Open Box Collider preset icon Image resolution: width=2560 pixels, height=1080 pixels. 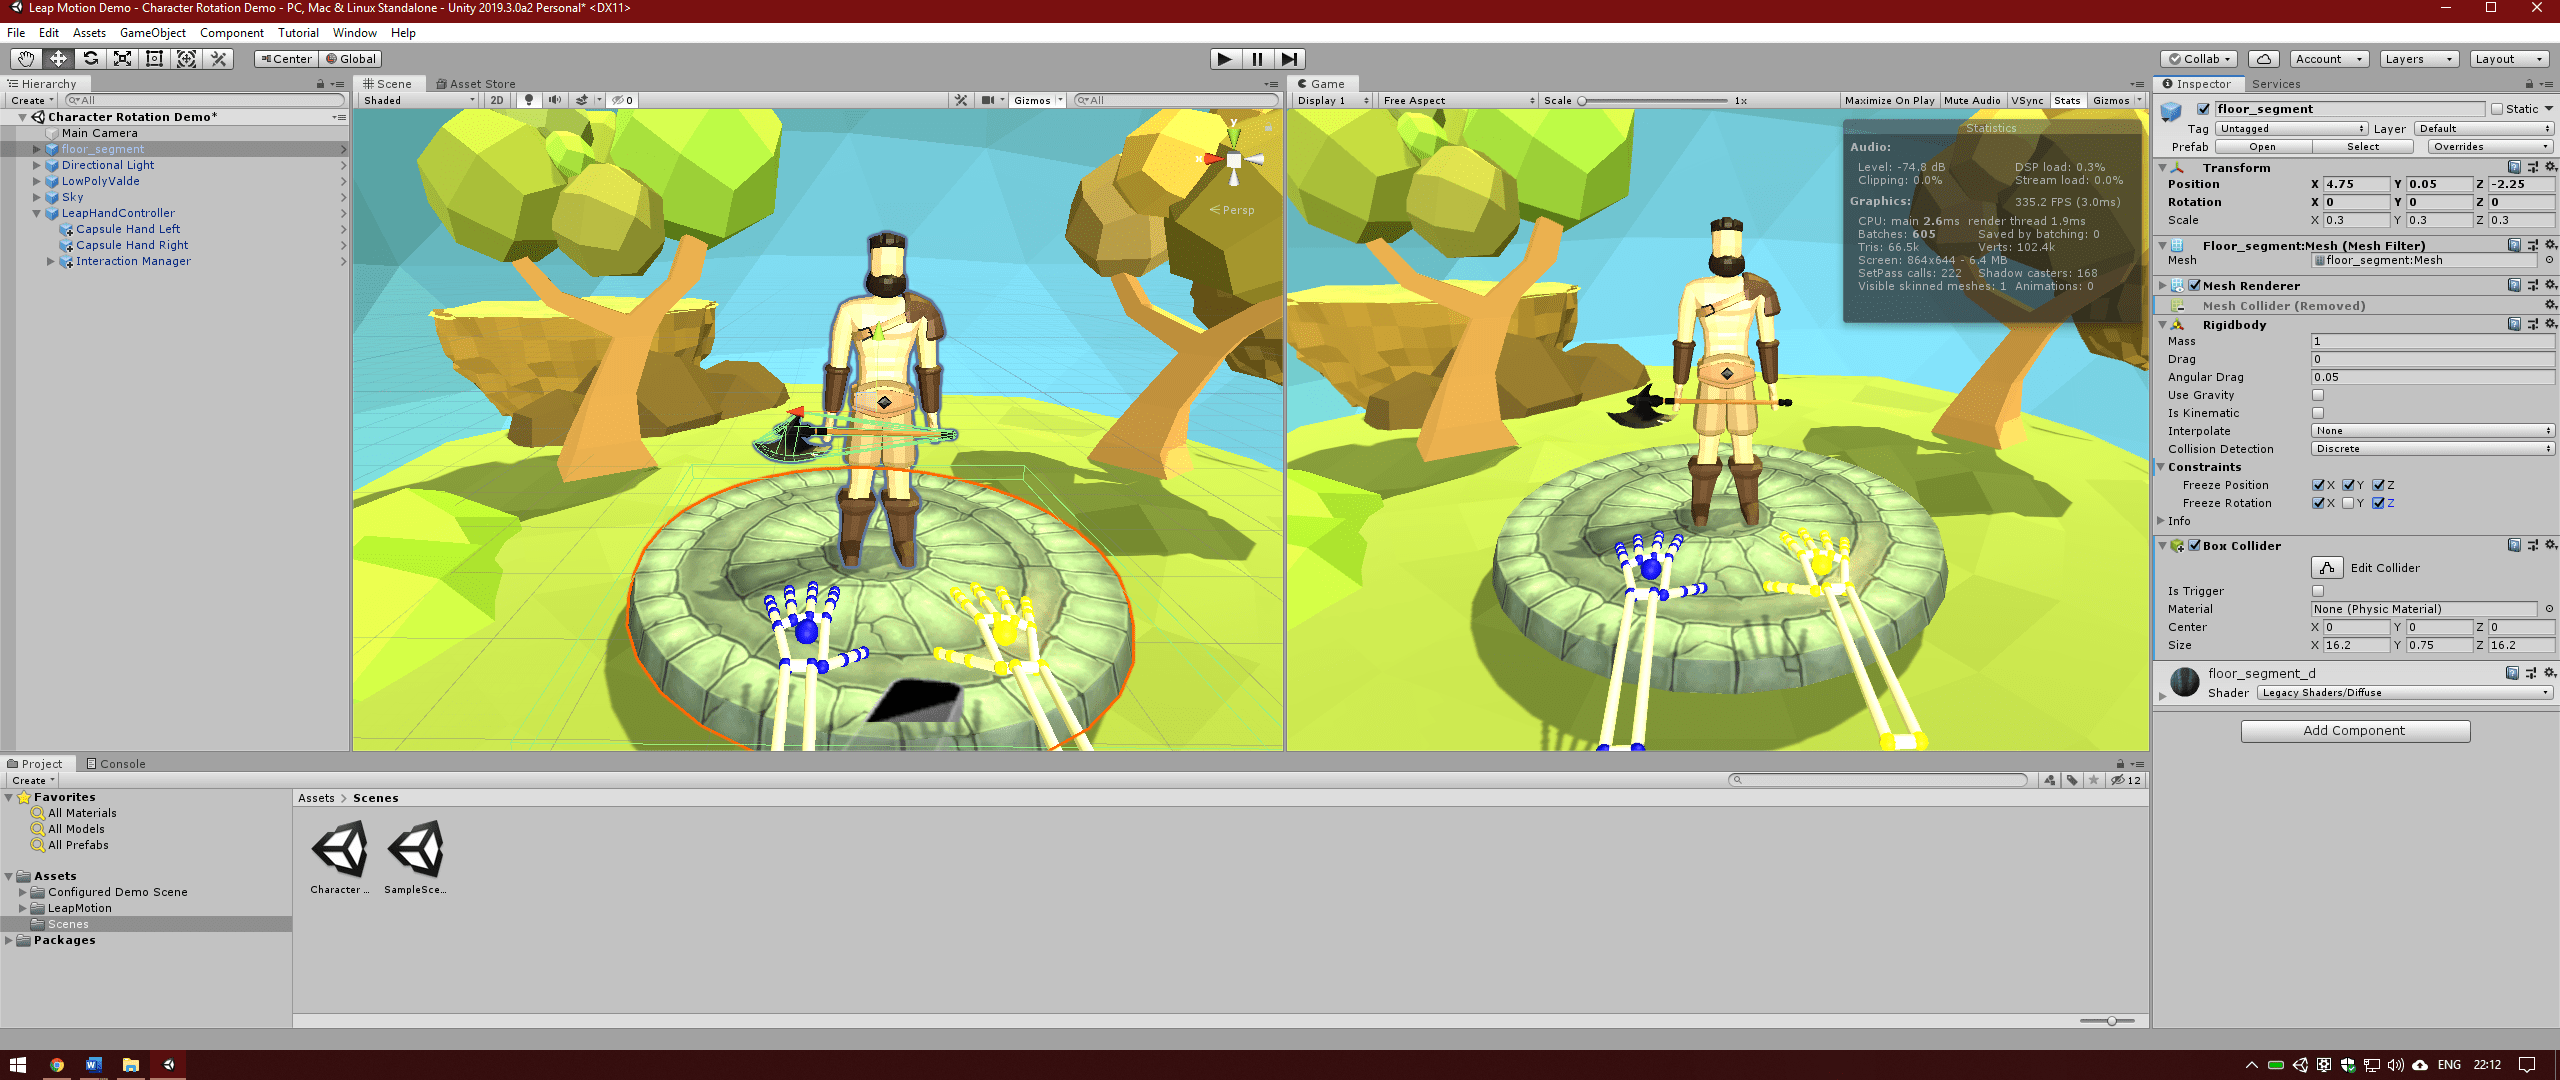pyautogui.click(x=2532, y=545)
